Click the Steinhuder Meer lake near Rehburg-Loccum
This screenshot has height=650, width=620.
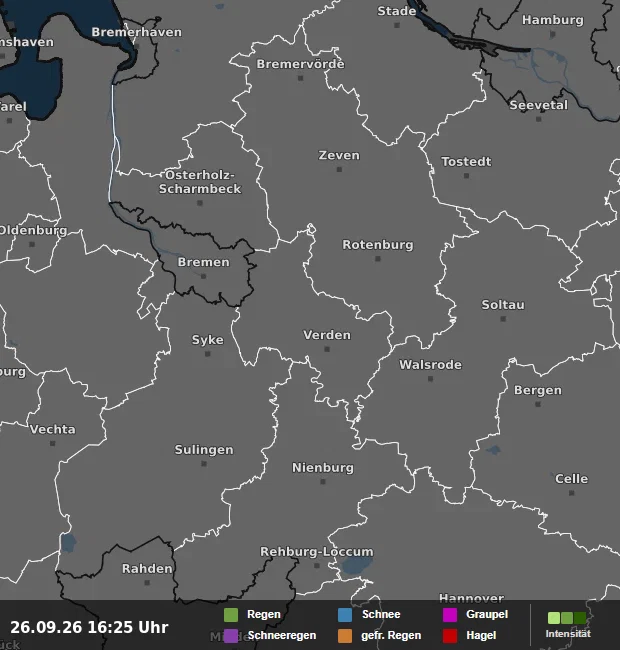[x=357, y=565]
